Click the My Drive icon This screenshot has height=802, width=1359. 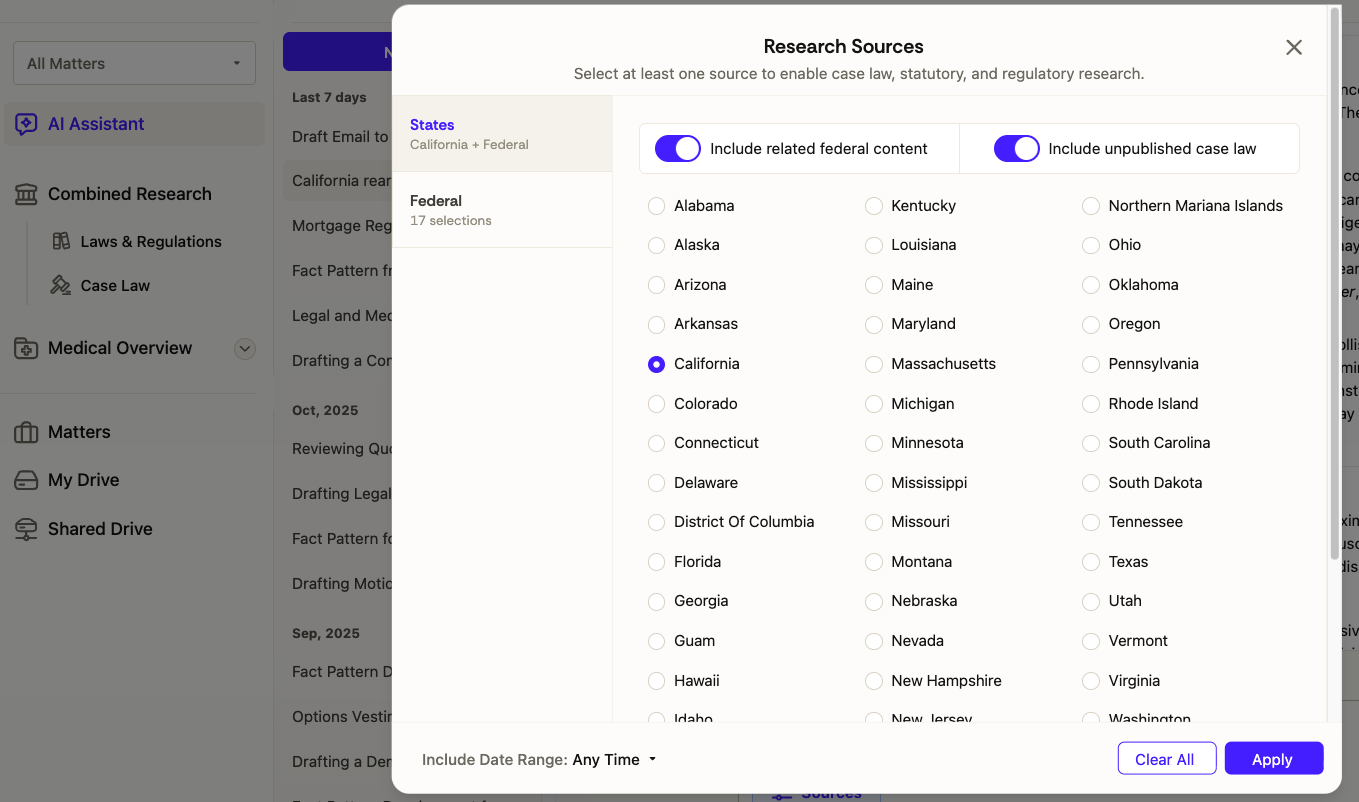(26, 480)
